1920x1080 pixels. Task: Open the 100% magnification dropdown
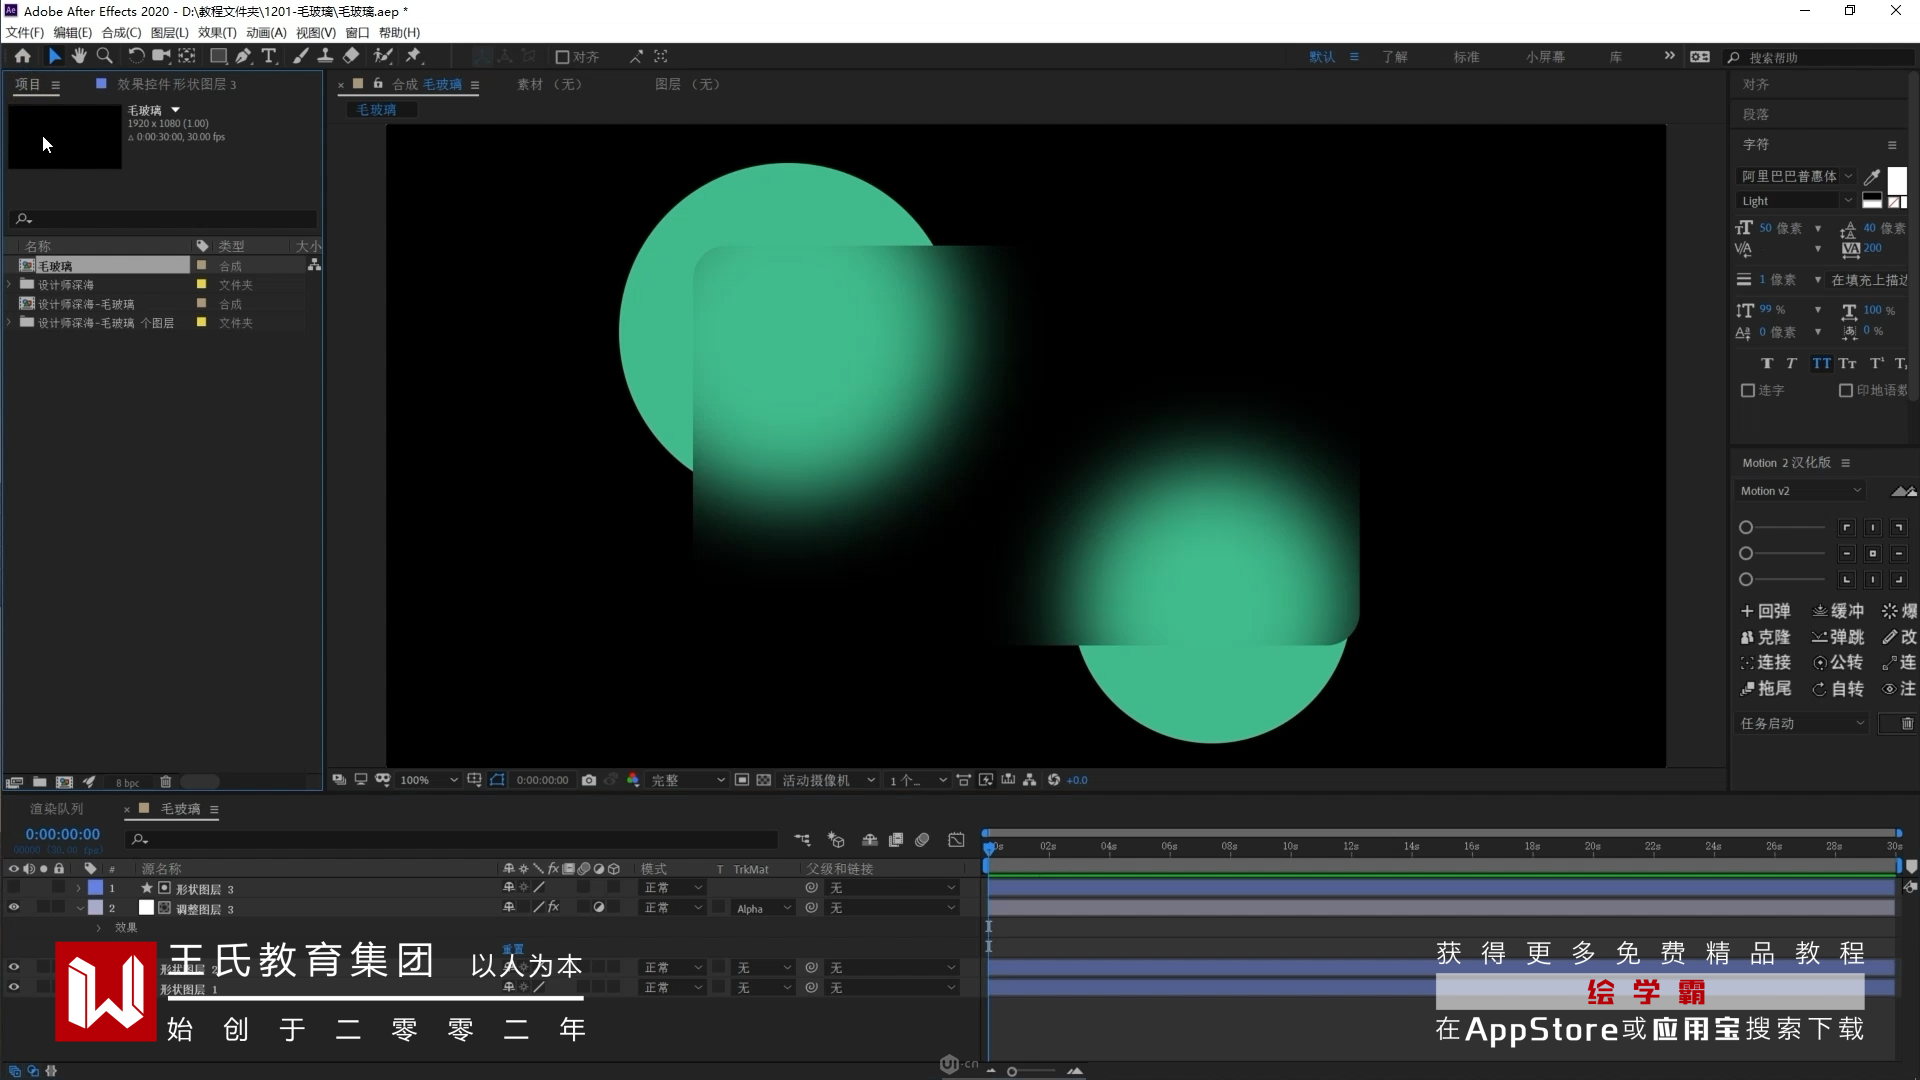429,780
